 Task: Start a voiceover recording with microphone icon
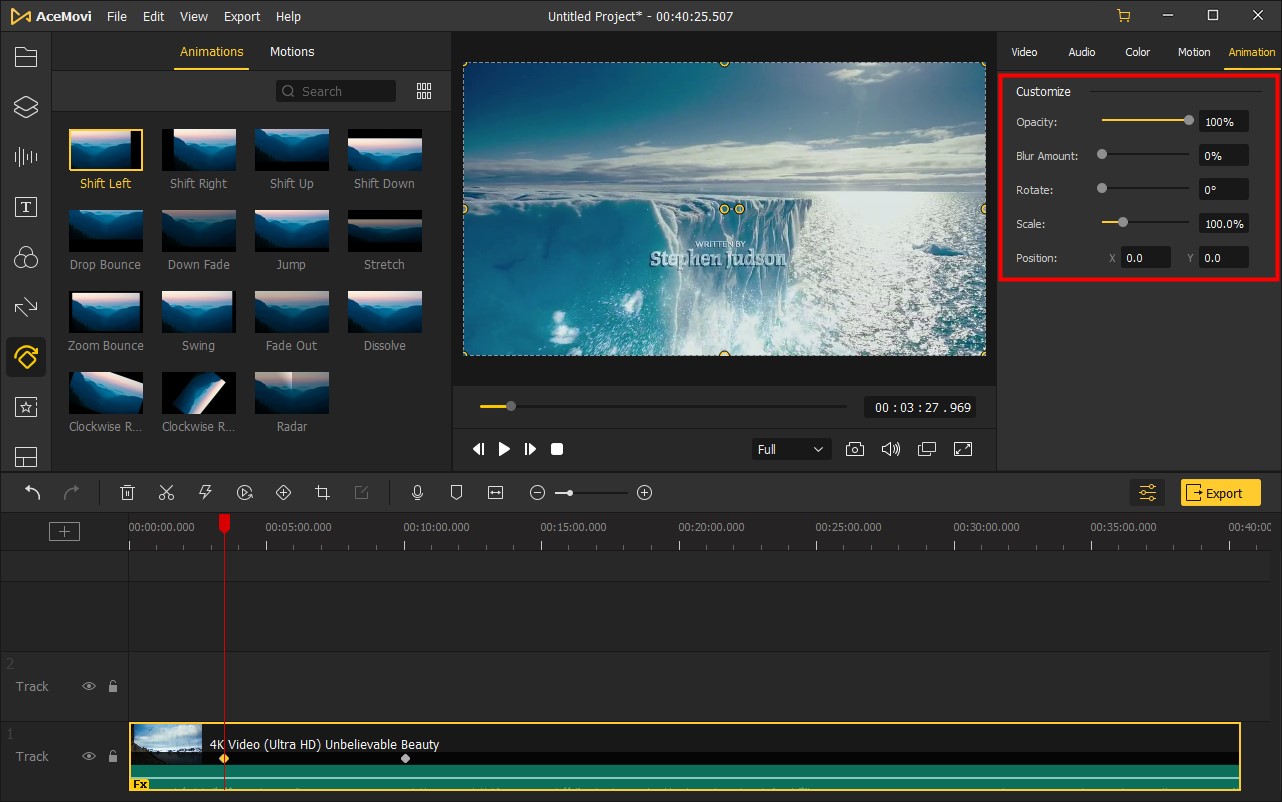(x=417, y=492)
